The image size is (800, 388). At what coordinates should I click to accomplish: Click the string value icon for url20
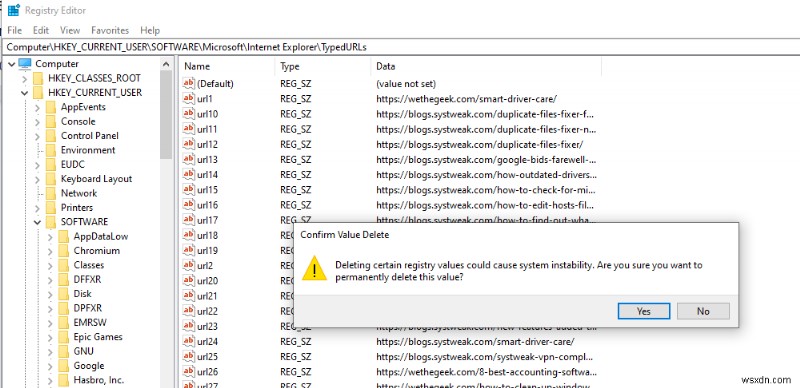[189, 280]
